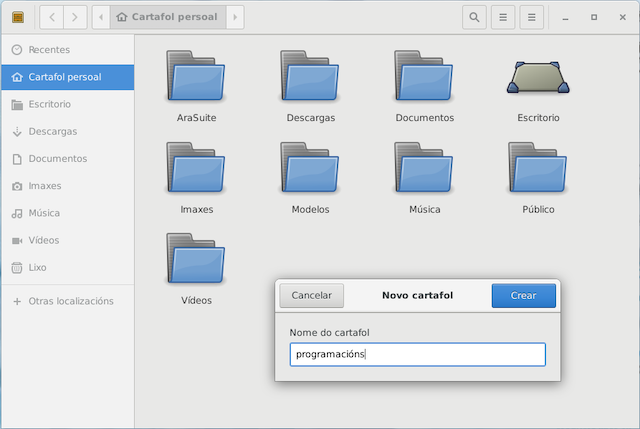The image size is (640, 429).
Task: Click the Público folder icon
Action: [x=538, y=170]
